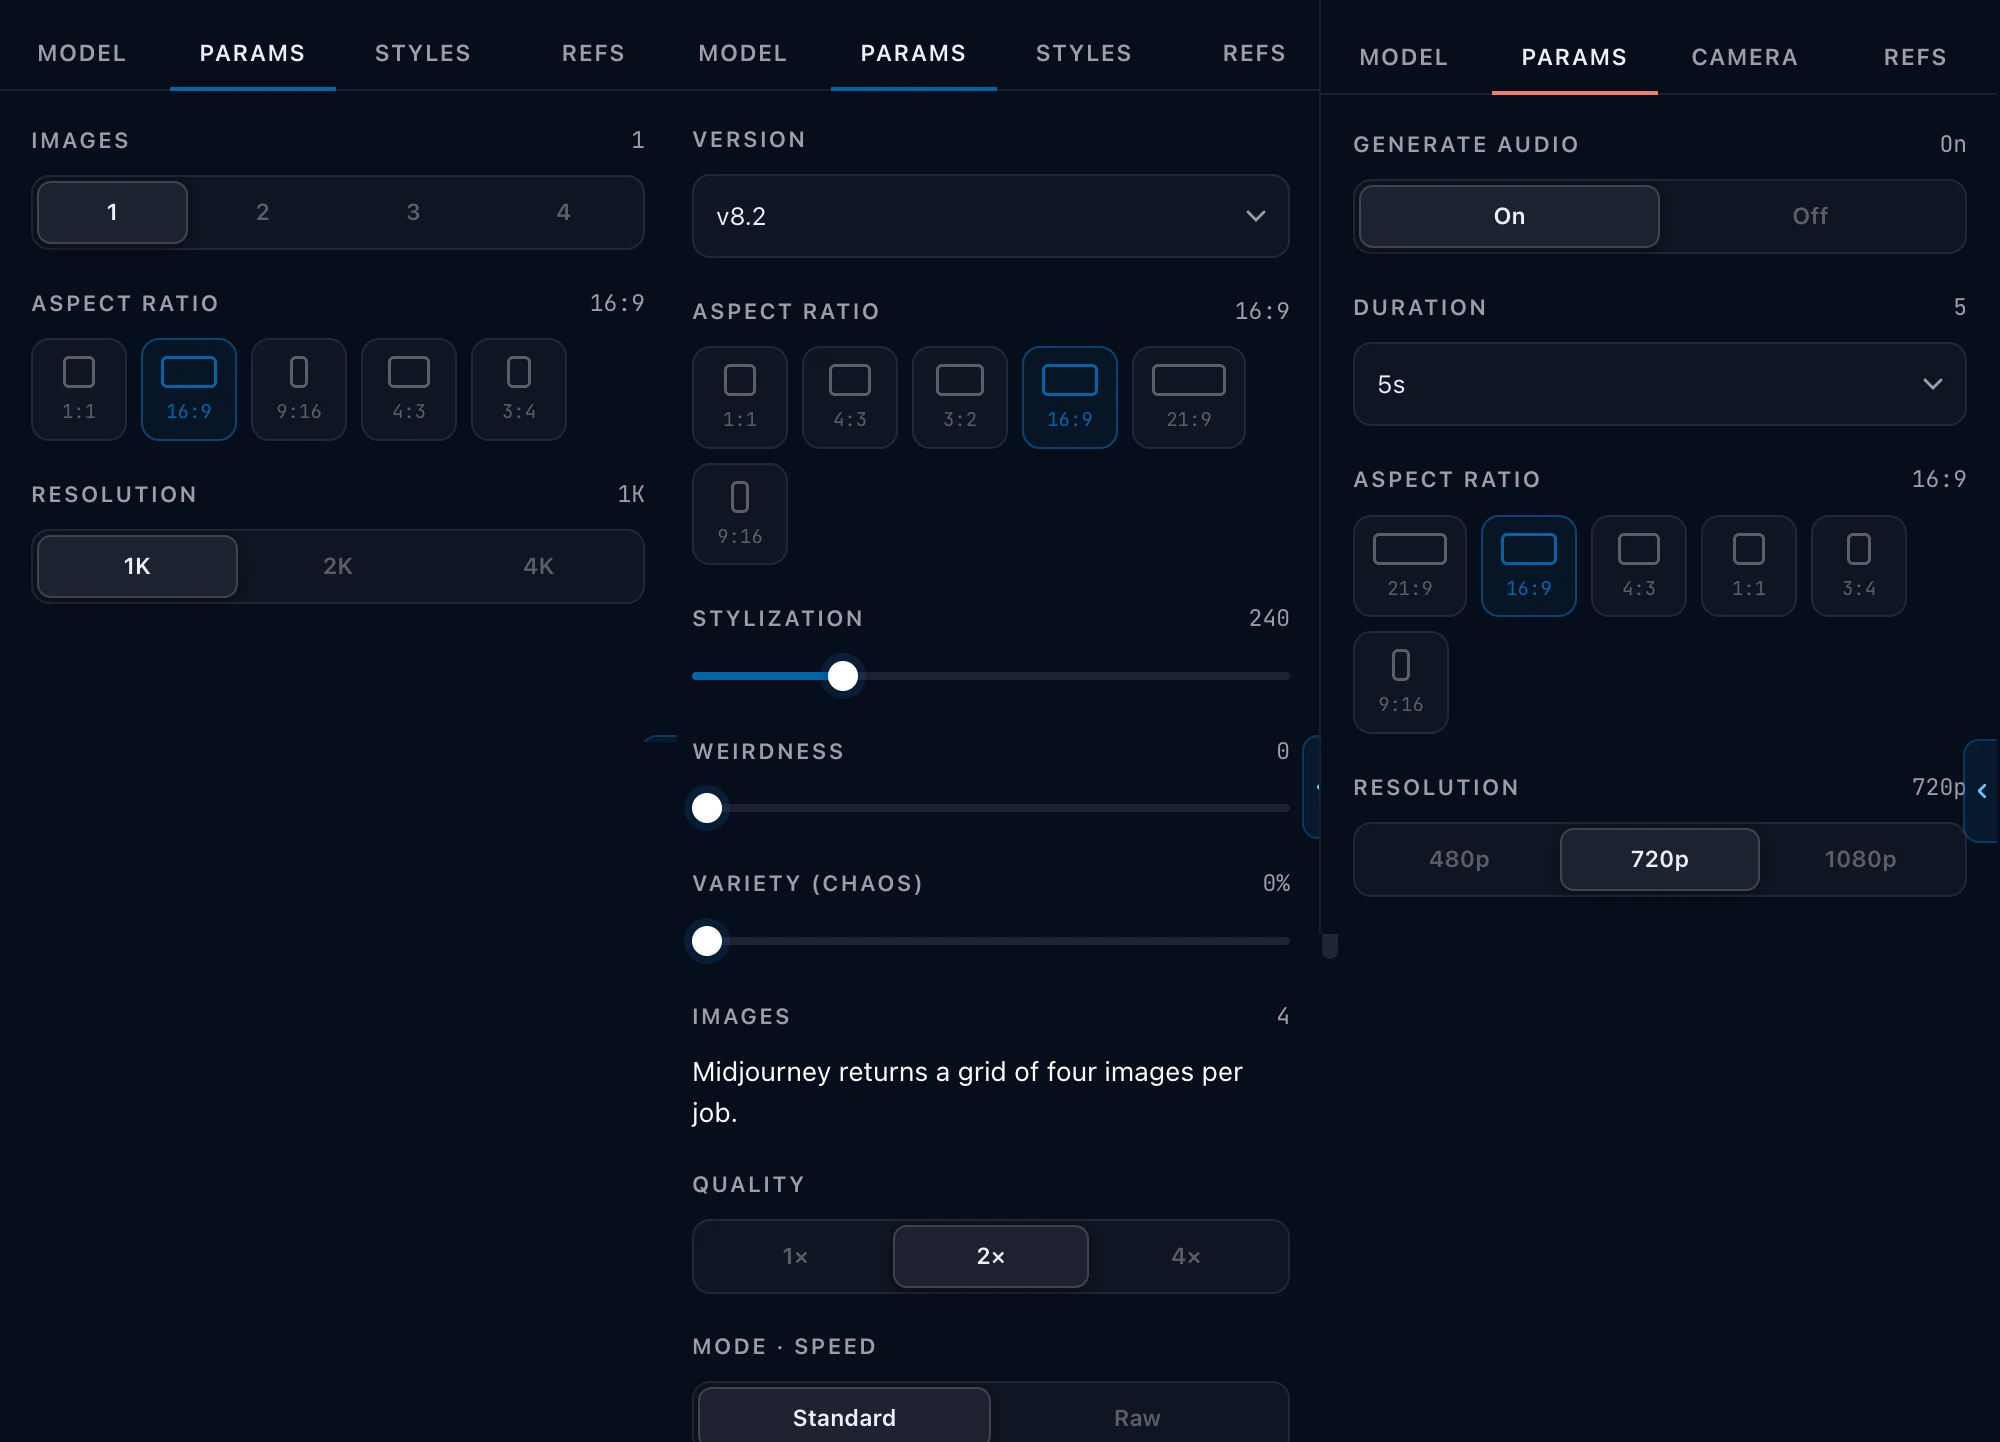The image size is (2000, 1442).
Task: Set quality to 1x
Action: pyautogui.click(x=795, y=1256)
